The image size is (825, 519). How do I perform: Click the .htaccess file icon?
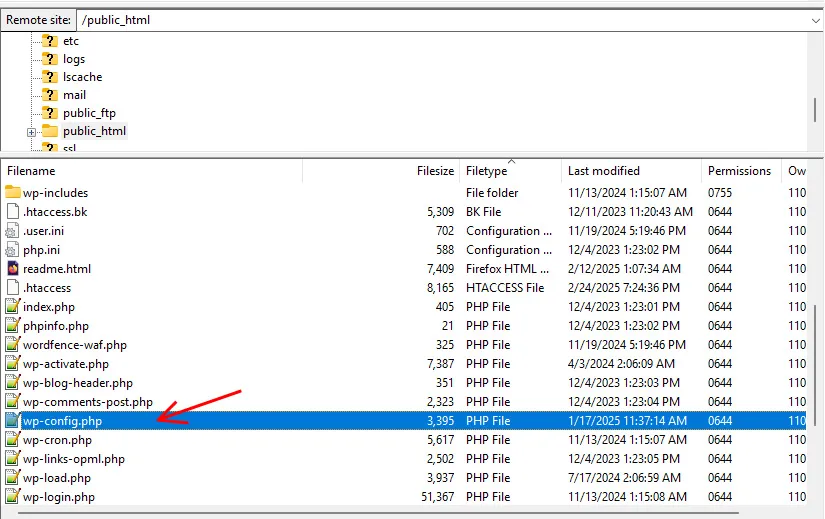point(13,287)
